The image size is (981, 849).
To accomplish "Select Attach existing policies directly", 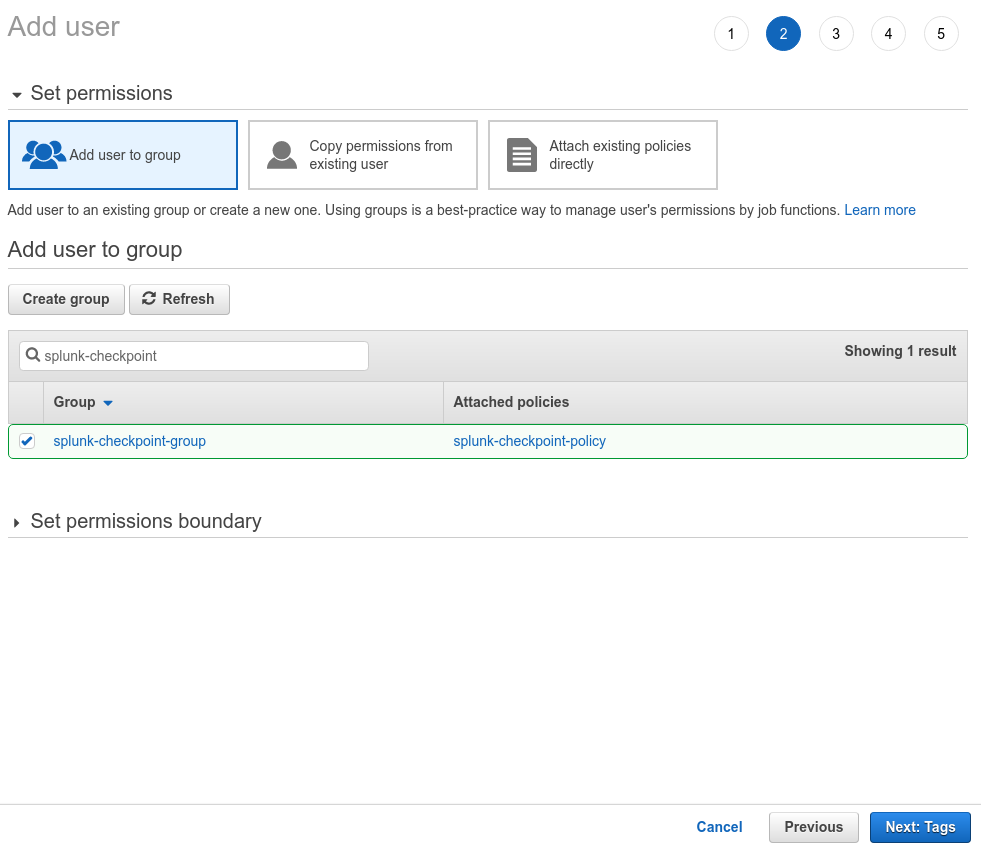I will tap(602, 155).
